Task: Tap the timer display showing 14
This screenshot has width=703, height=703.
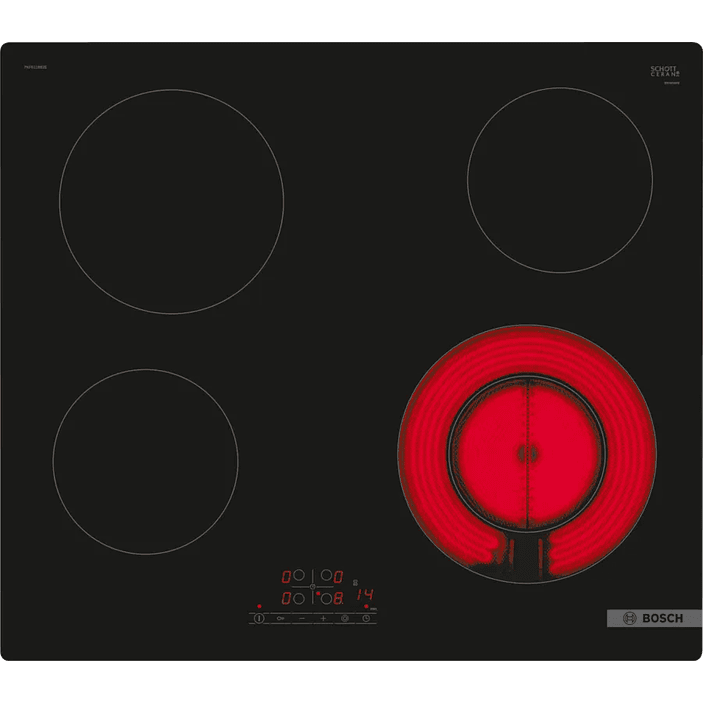Action: click(x=364, y=596)
